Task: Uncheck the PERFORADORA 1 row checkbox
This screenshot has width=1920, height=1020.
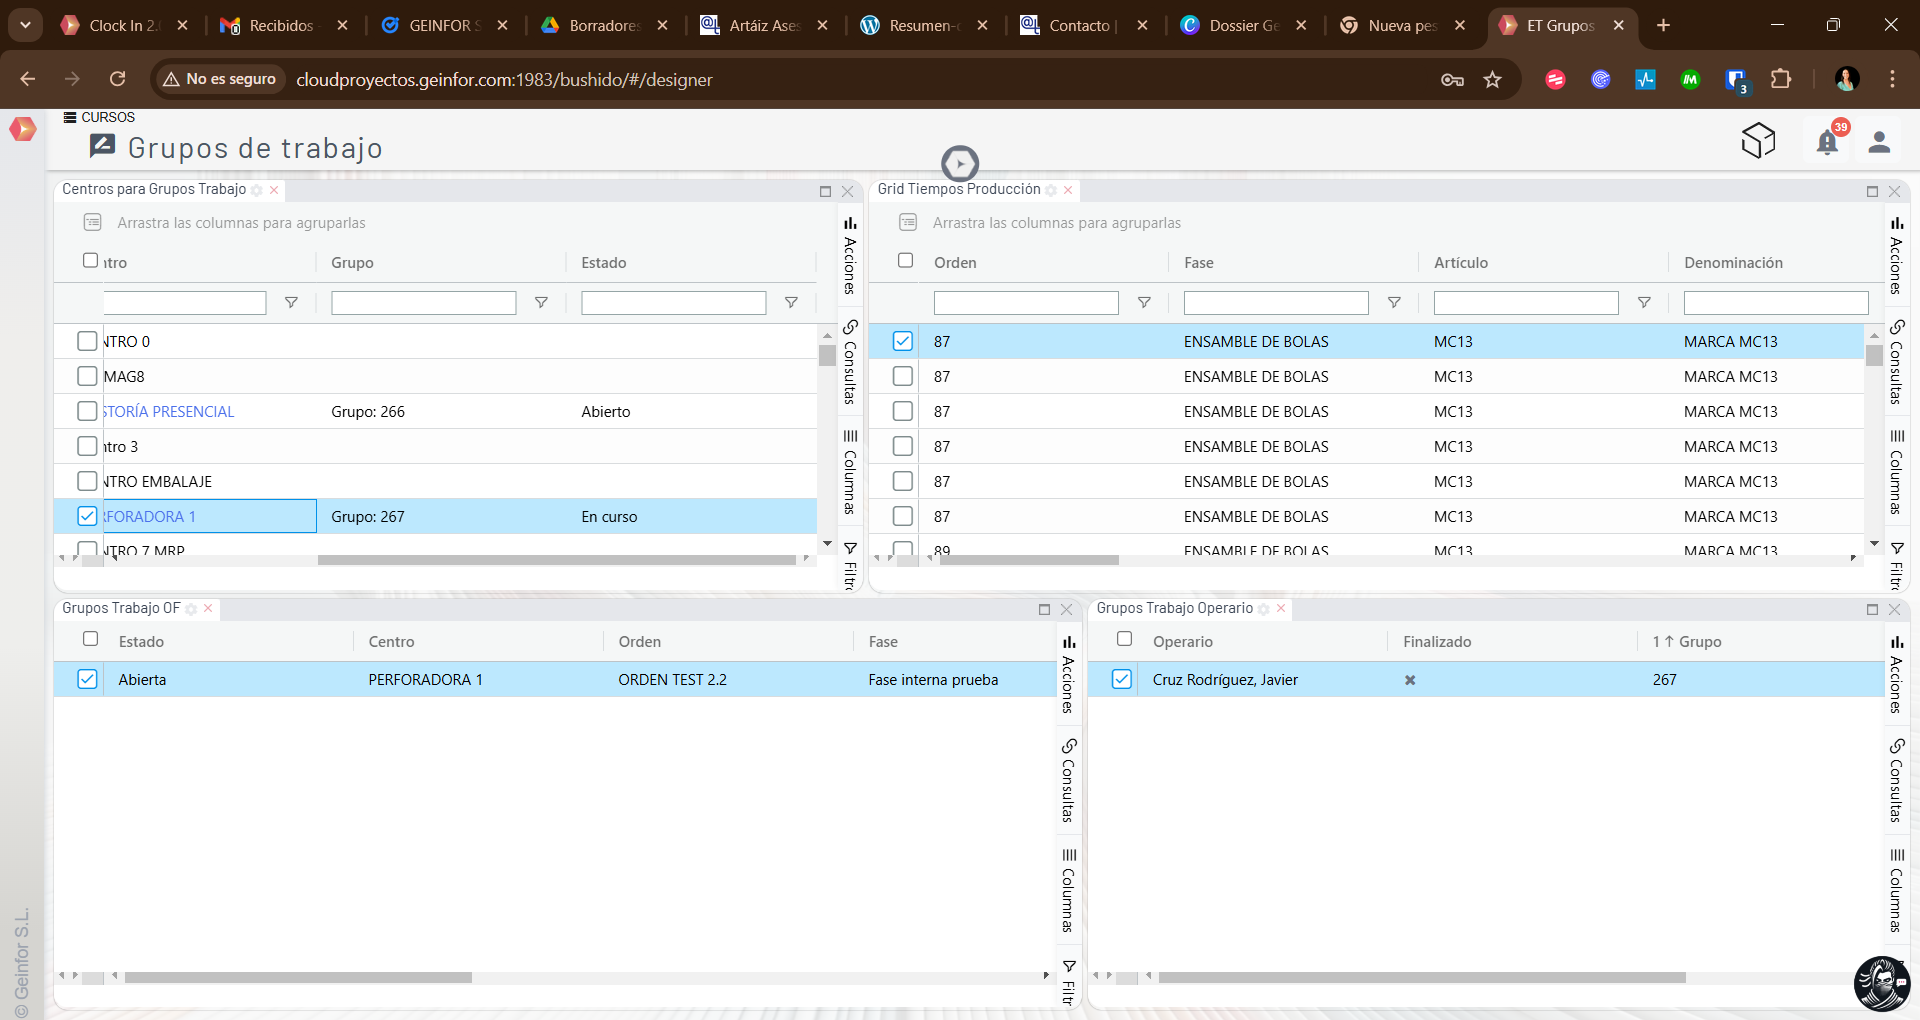Action: [87, 516]
